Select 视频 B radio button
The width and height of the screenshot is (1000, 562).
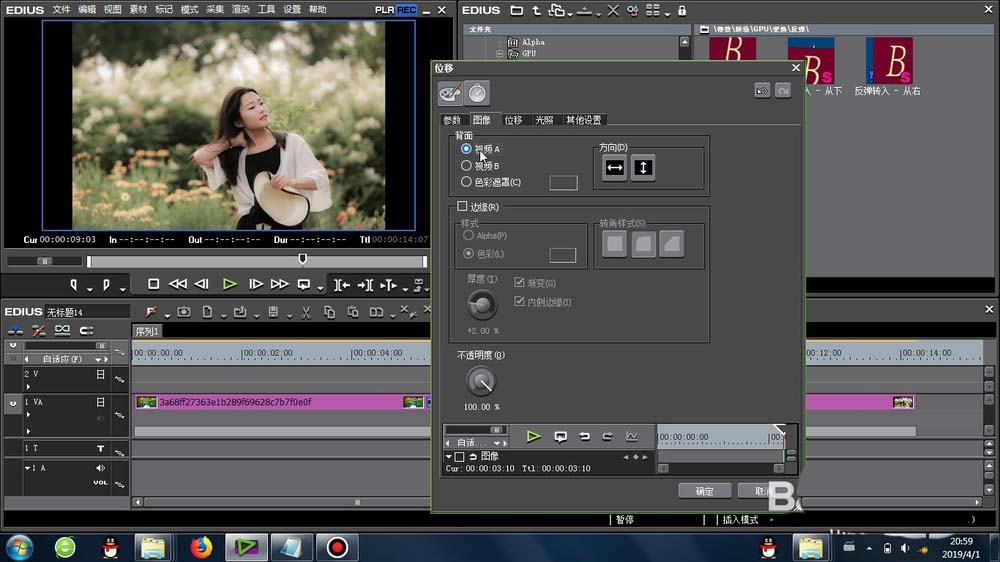coord(466,166)
